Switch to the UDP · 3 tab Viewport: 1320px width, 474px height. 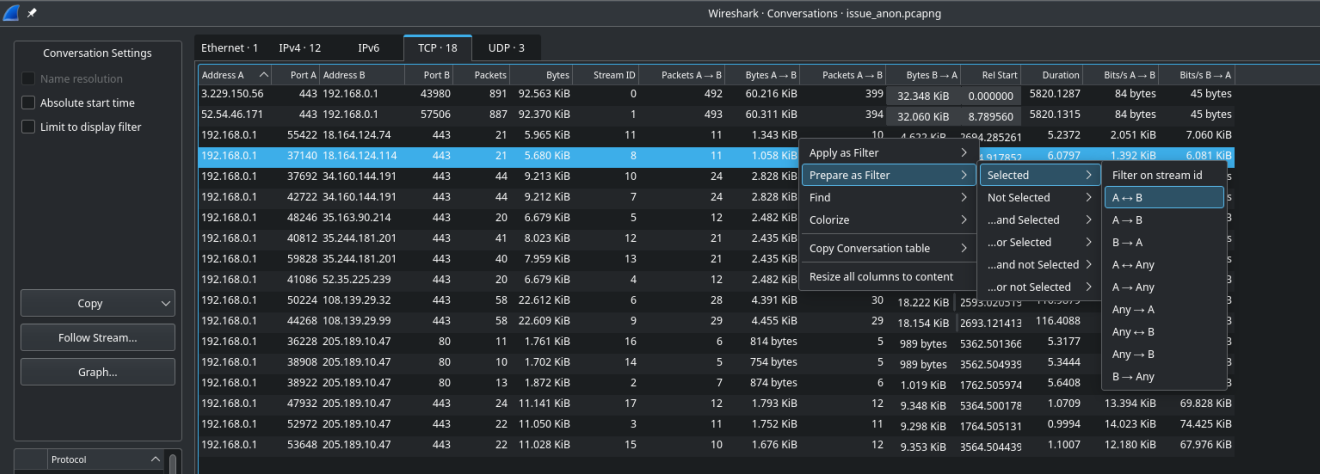pyautogui.click(x=506, y=48)
